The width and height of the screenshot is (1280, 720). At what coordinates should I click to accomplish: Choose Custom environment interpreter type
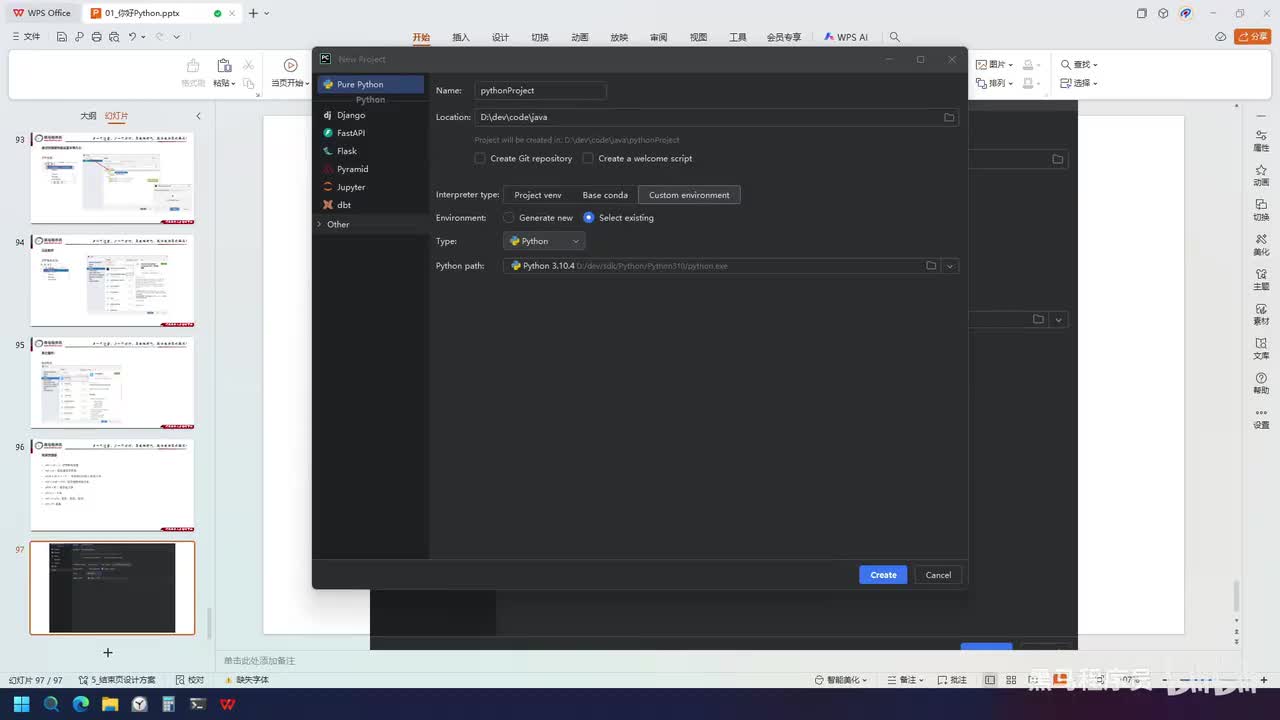pyautogui.click(x=689, y=195)
